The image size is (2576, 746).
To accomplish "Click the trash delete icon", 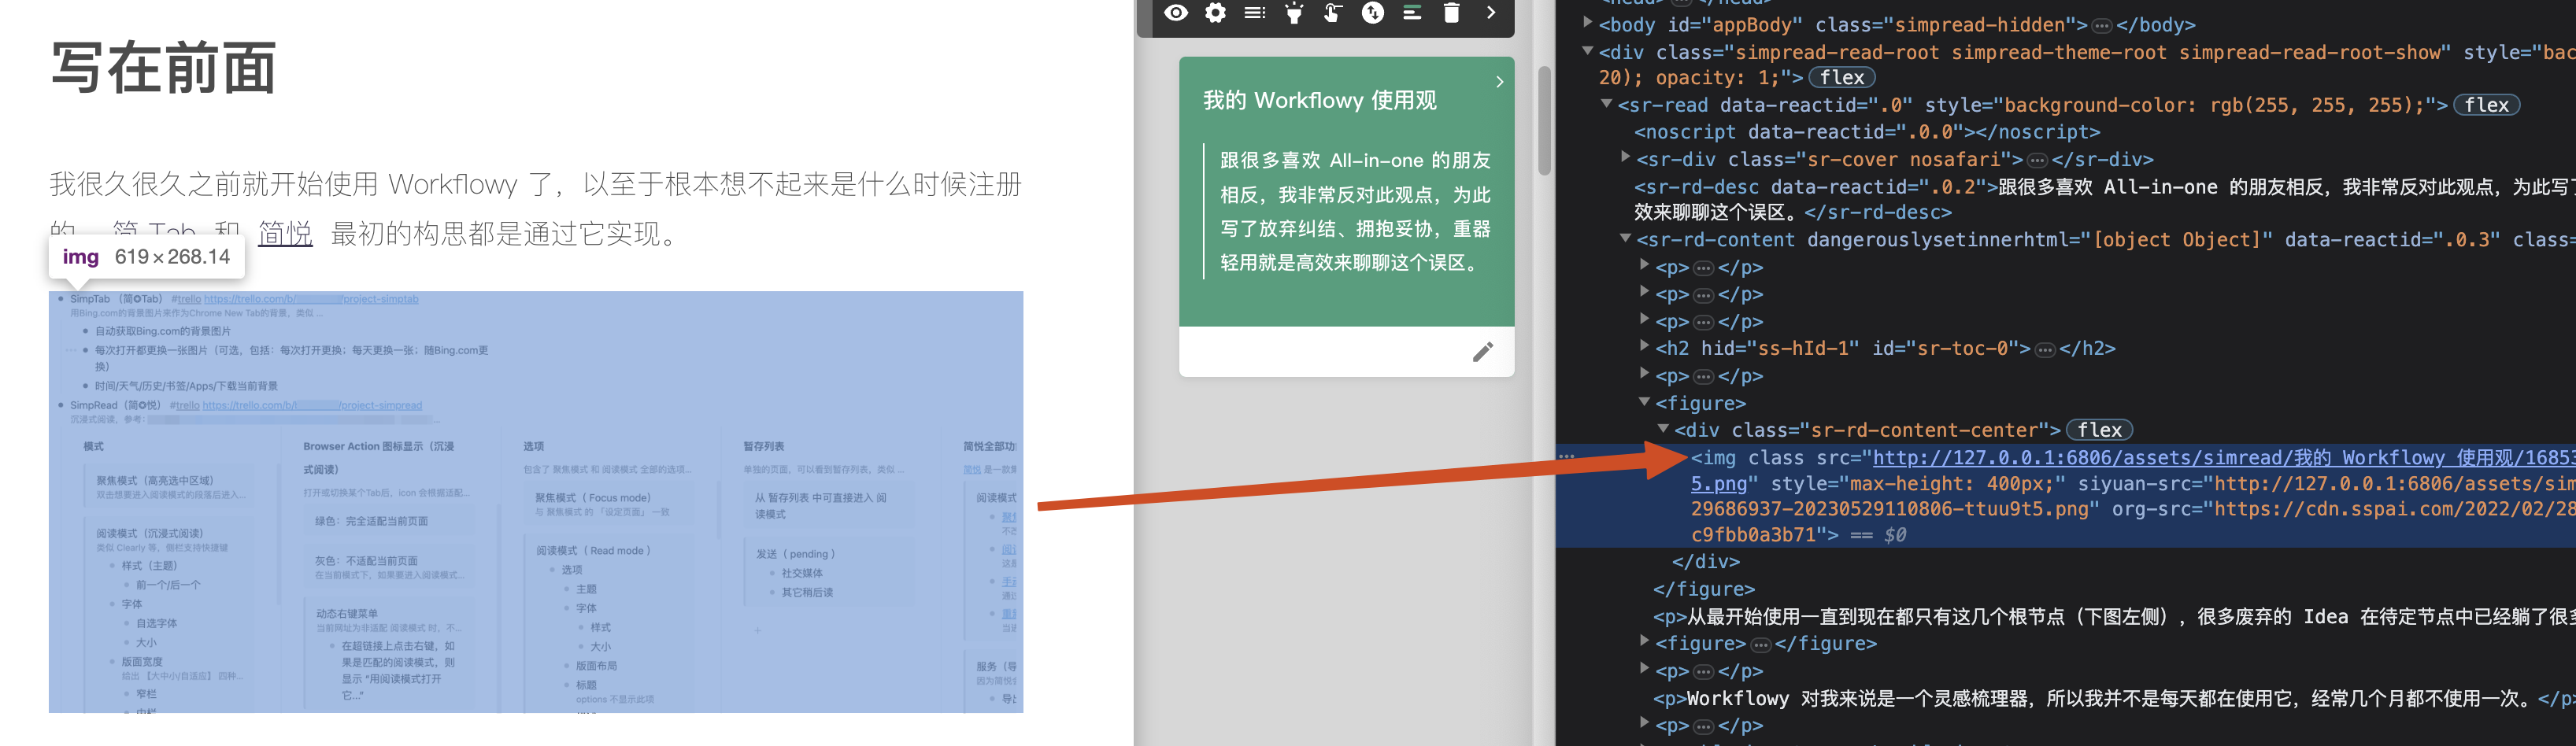I will tap(1452, 13).
